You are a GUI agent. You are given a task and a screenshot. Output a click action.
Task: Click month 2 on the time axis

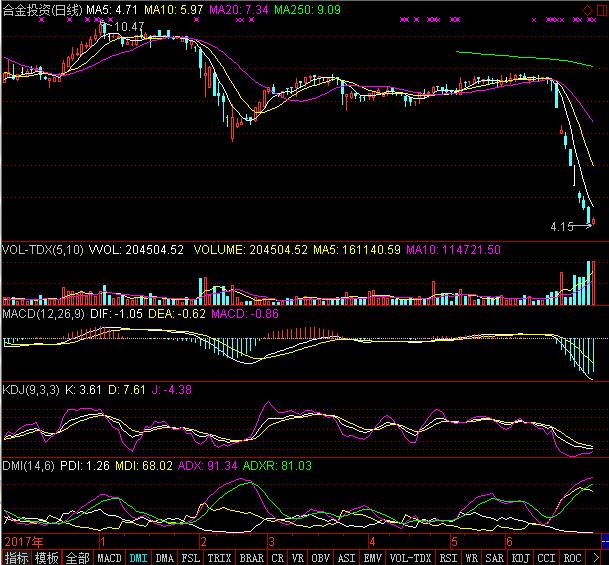(x=203, y=541)
